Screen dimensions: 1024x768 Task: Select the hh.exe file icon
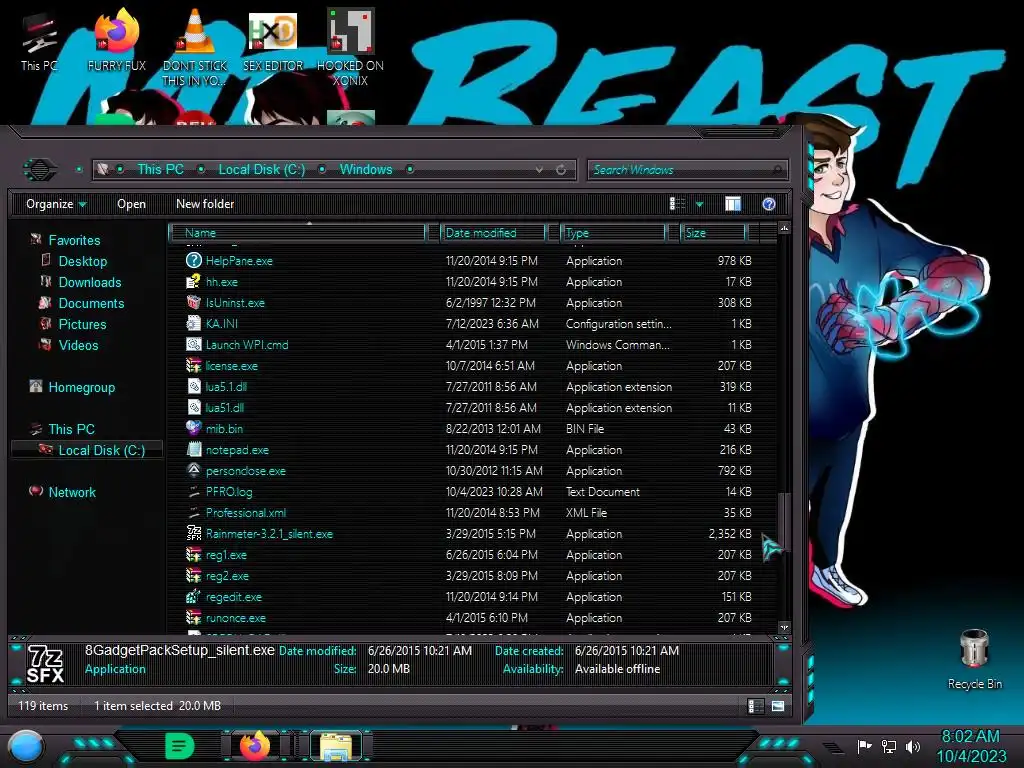(193, 281)
